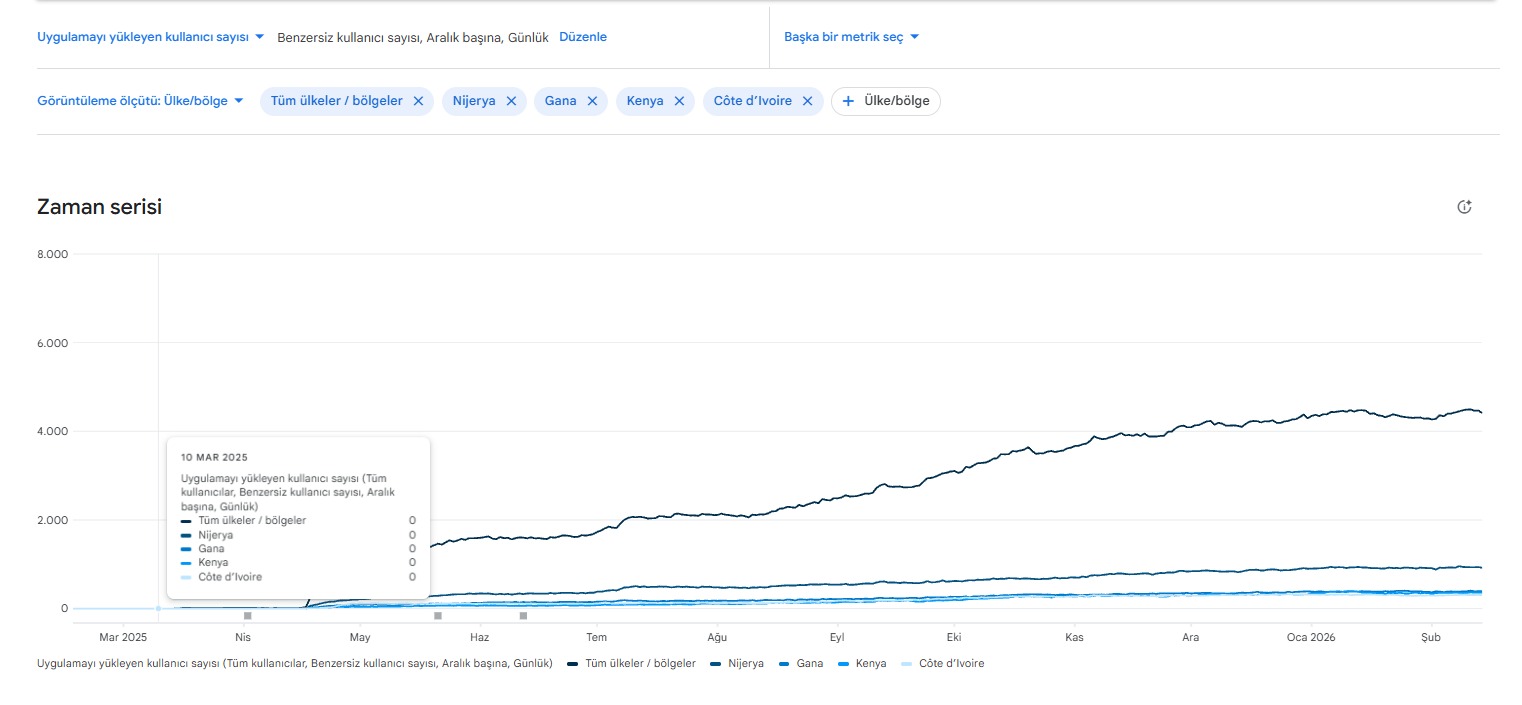Open Uygulamayı yükleyen kullanıcı sayısı metric dropdown
The image size is (1522, 705).
[151, 37]
